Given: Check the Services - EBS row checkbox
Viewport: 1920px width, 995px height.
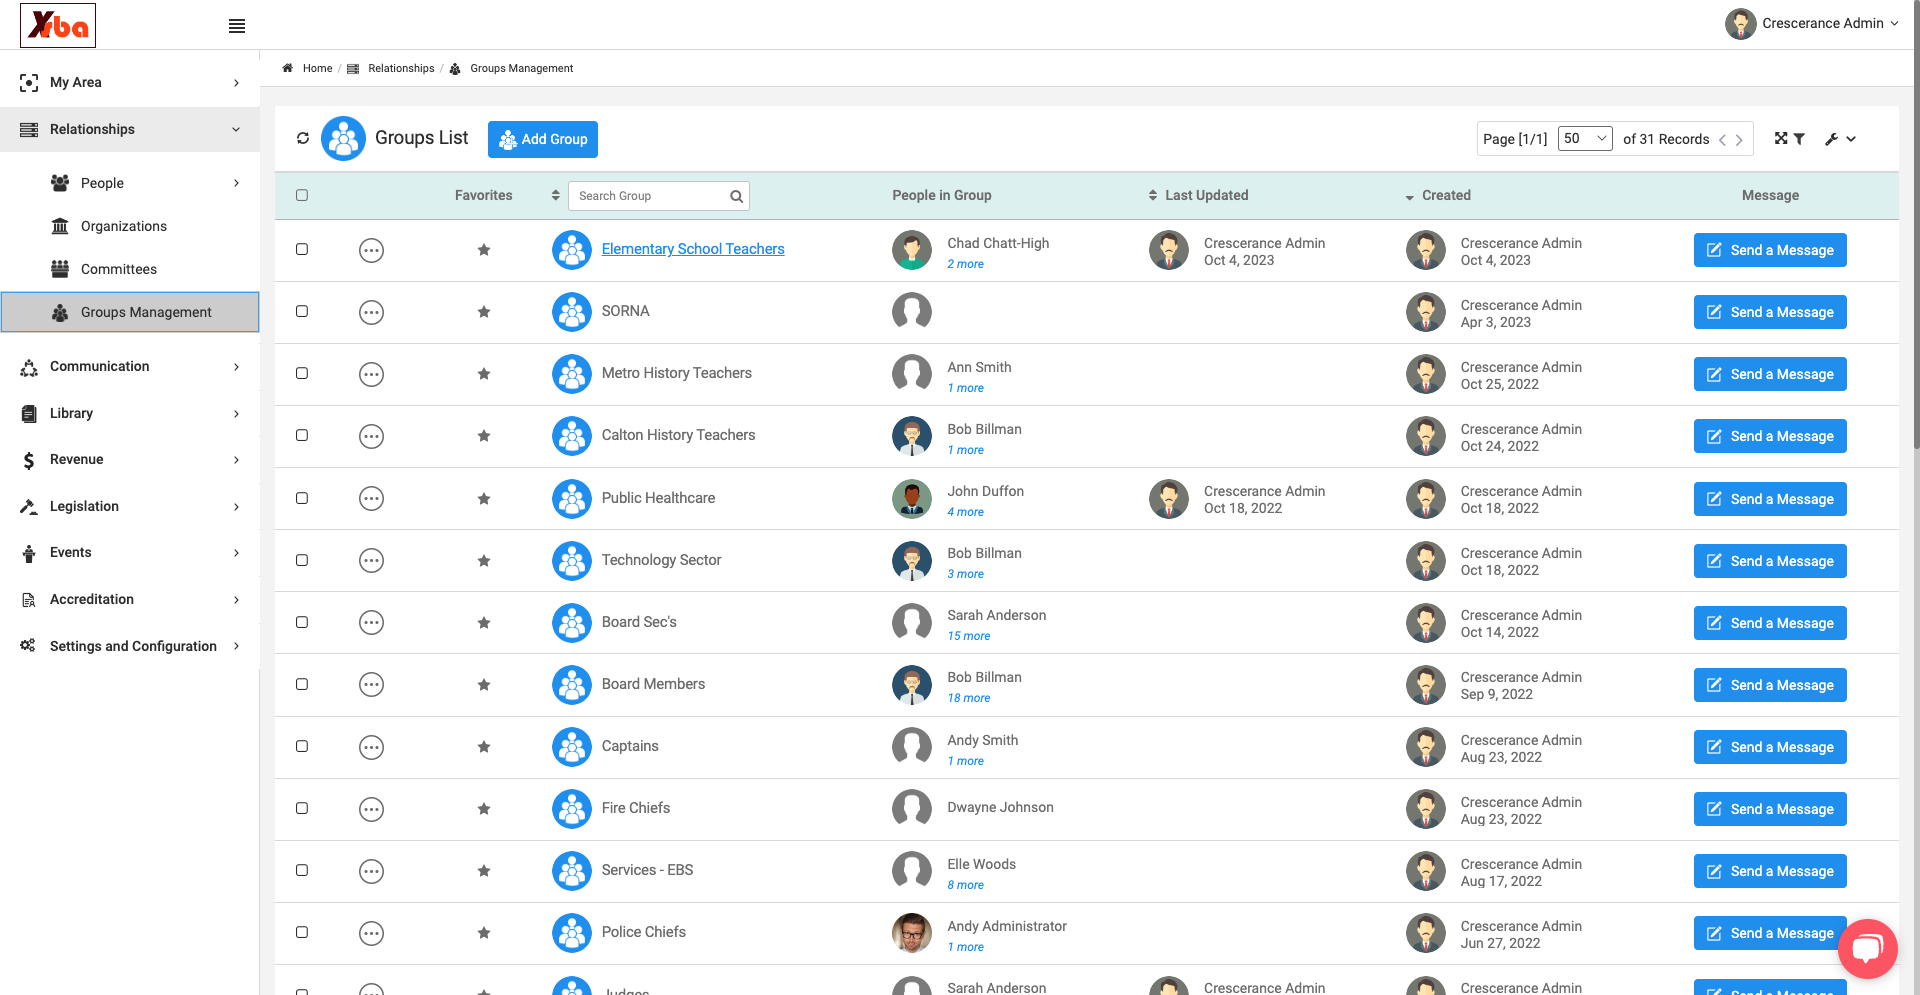Looking at the screenshot, I should (302, 870).
